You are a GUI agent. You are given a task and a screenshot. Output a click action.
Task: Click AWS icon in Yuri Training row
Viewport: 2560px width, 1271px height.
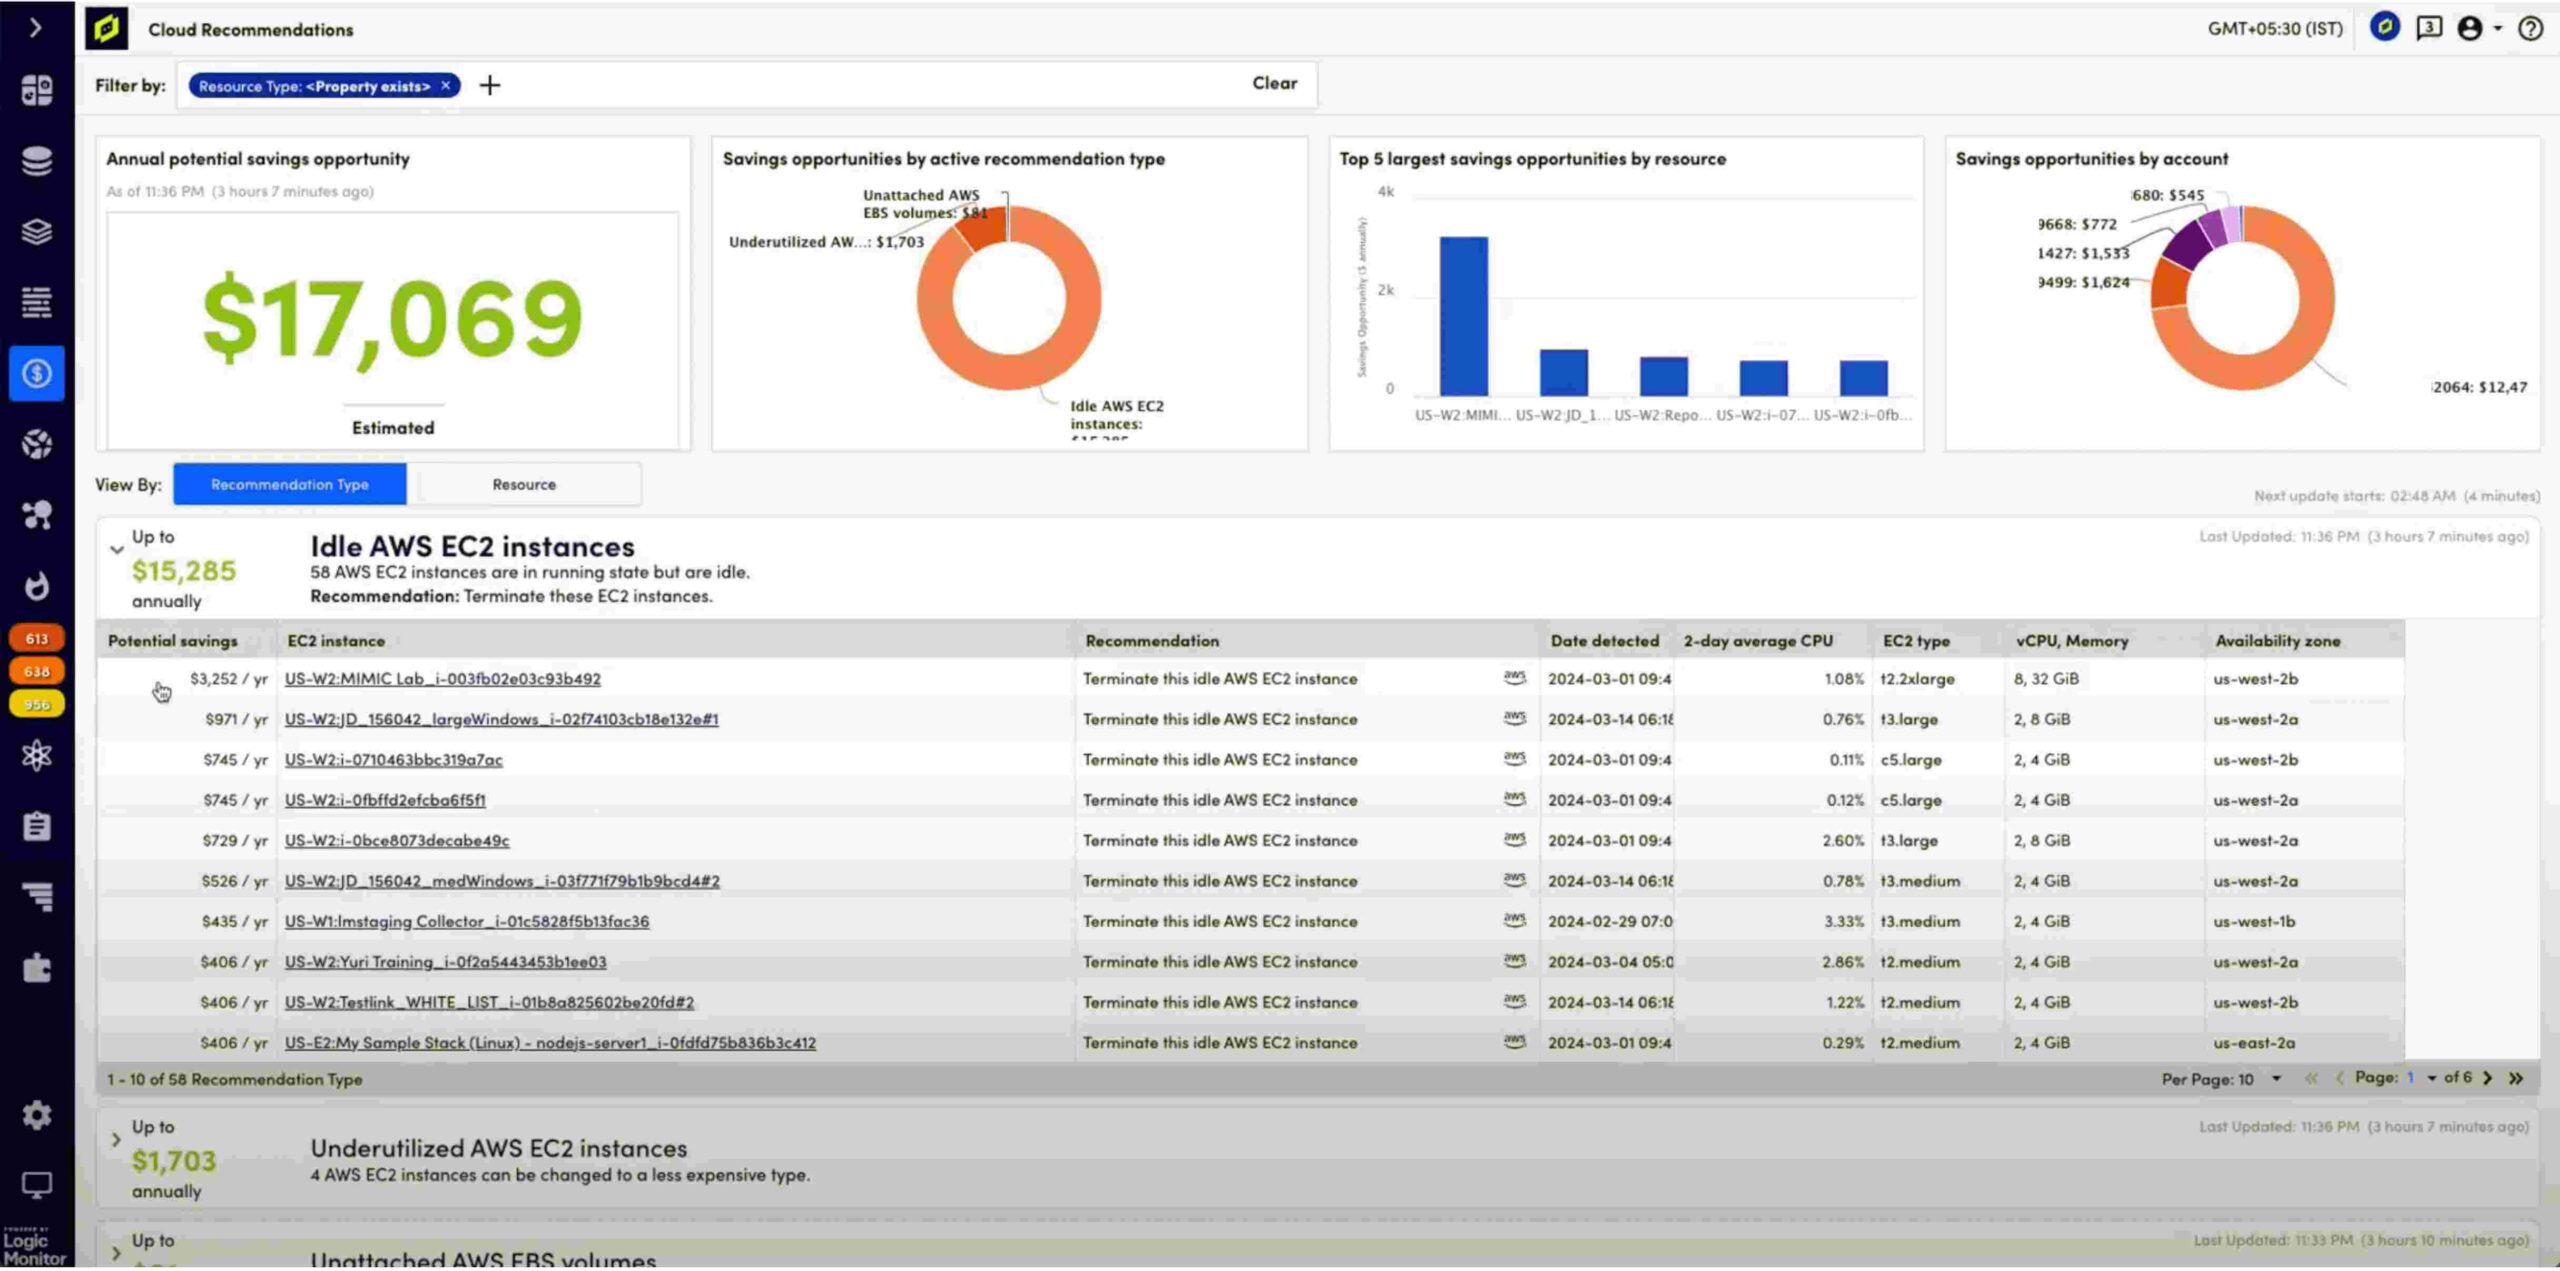pyautogui.click(x=1515, y=961)
